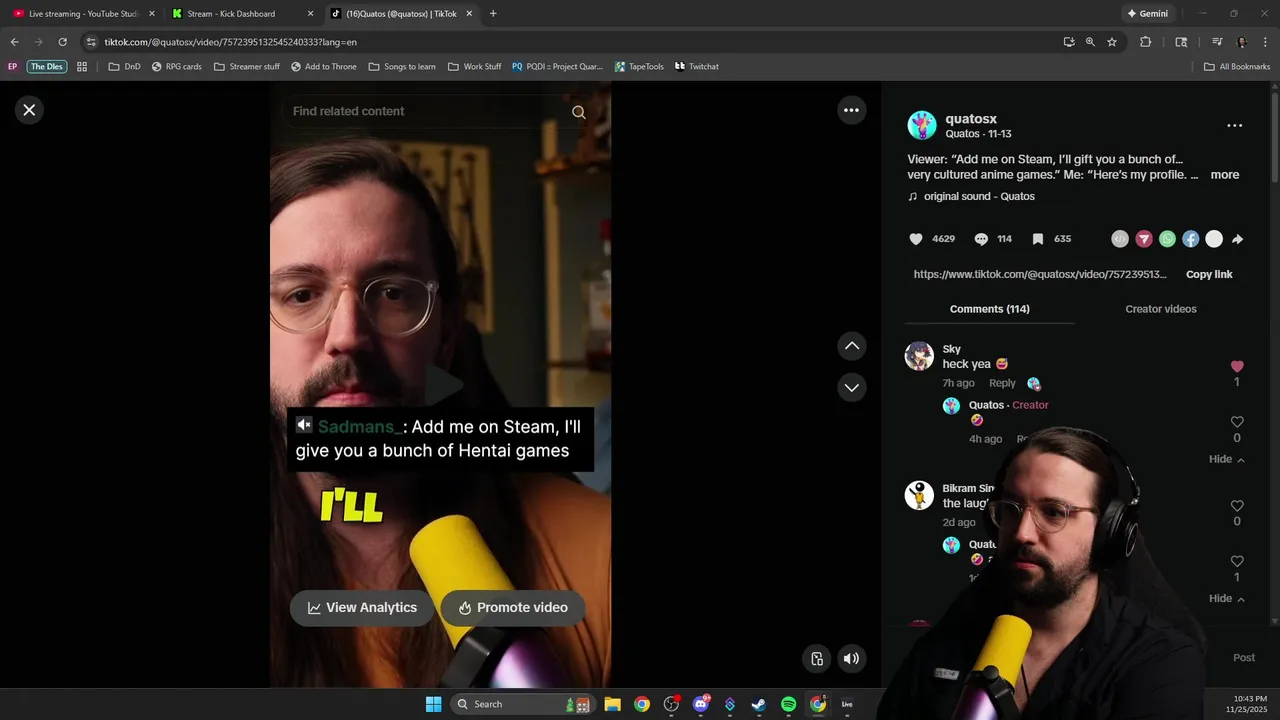The height and width of the screenshot is (720, 1280).
Task: Toggle the auto-scroll icon beside volume
Action: point(817,658)
